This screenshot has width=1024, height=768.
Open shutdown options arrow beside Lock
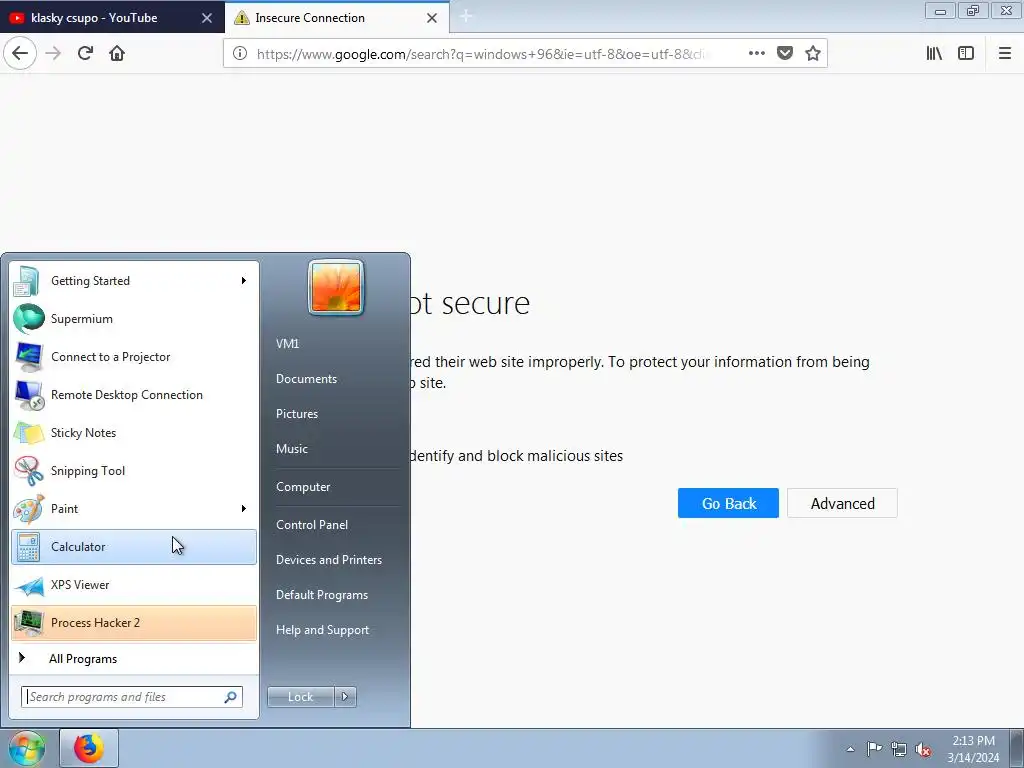coord(345,697)
